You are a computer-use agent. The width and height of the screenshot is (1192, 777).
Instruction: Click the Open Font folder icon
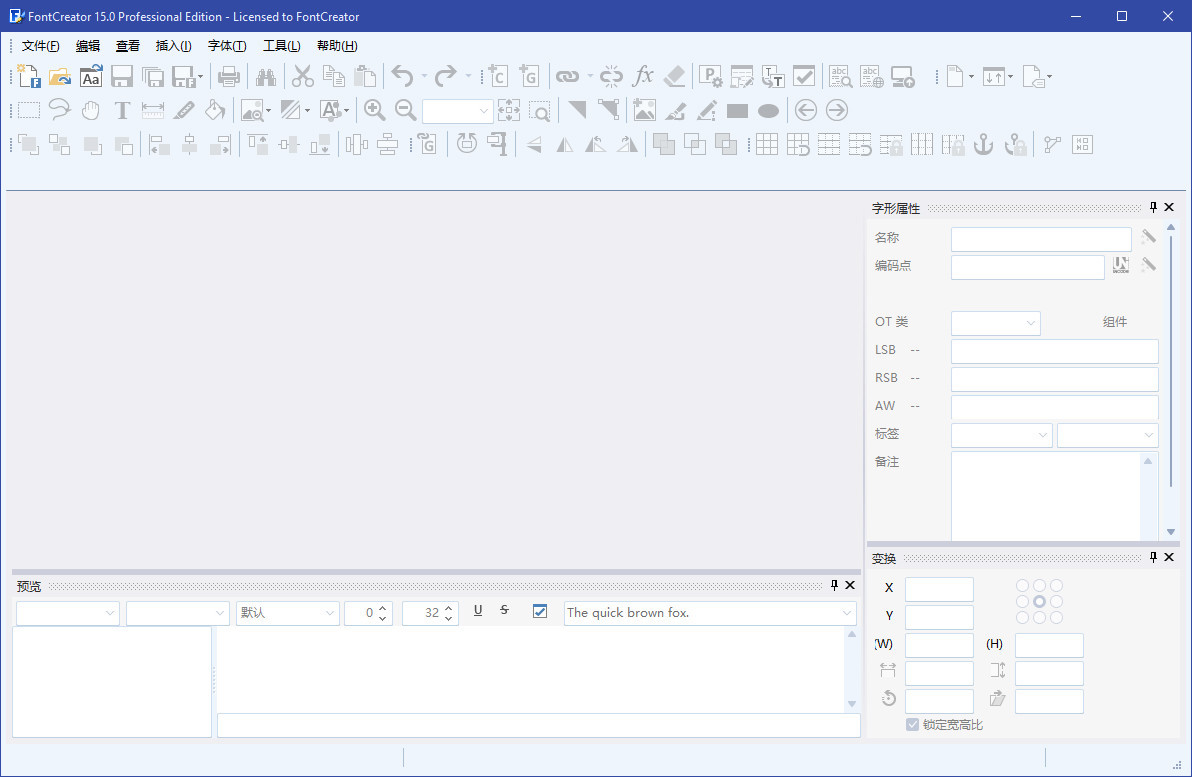pyautogui.click(x=60, y=76)
